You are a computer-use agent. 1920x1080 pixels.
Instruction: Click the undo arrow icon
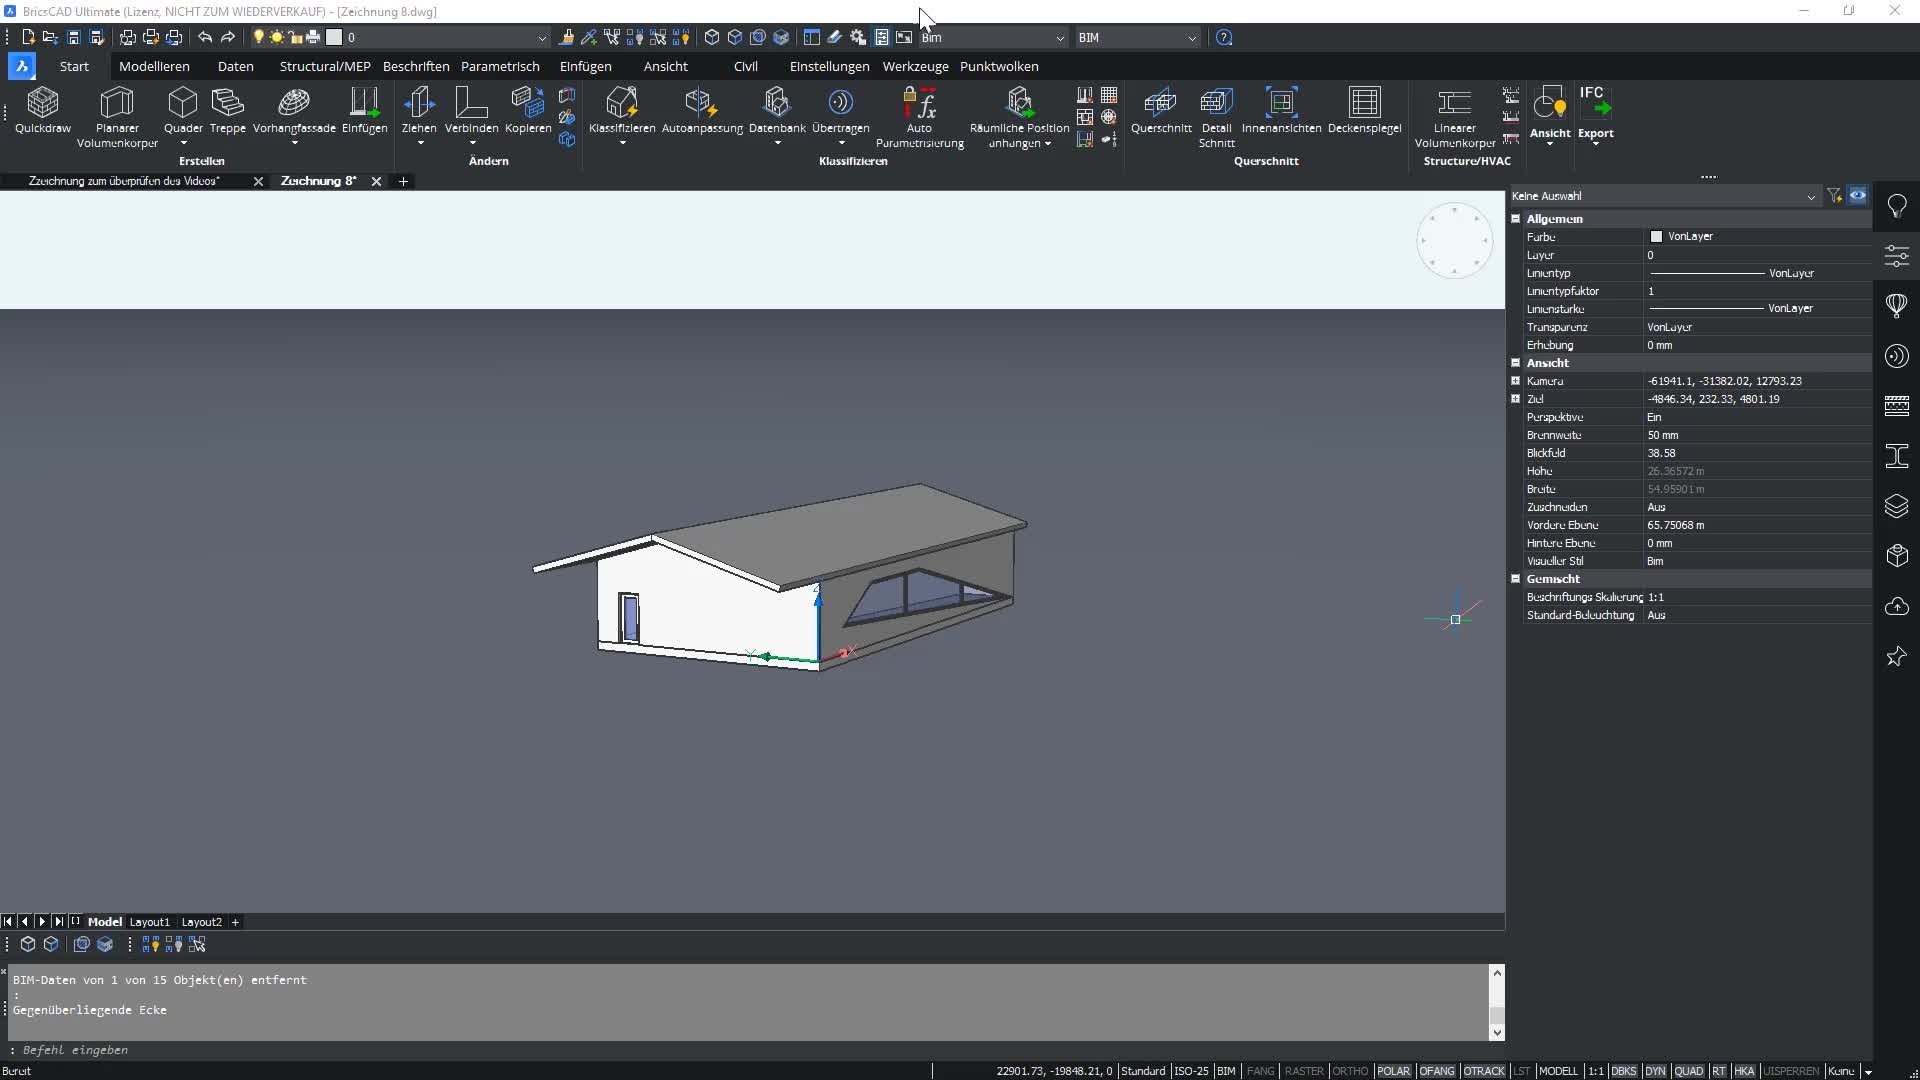click(x=205, y=37)
